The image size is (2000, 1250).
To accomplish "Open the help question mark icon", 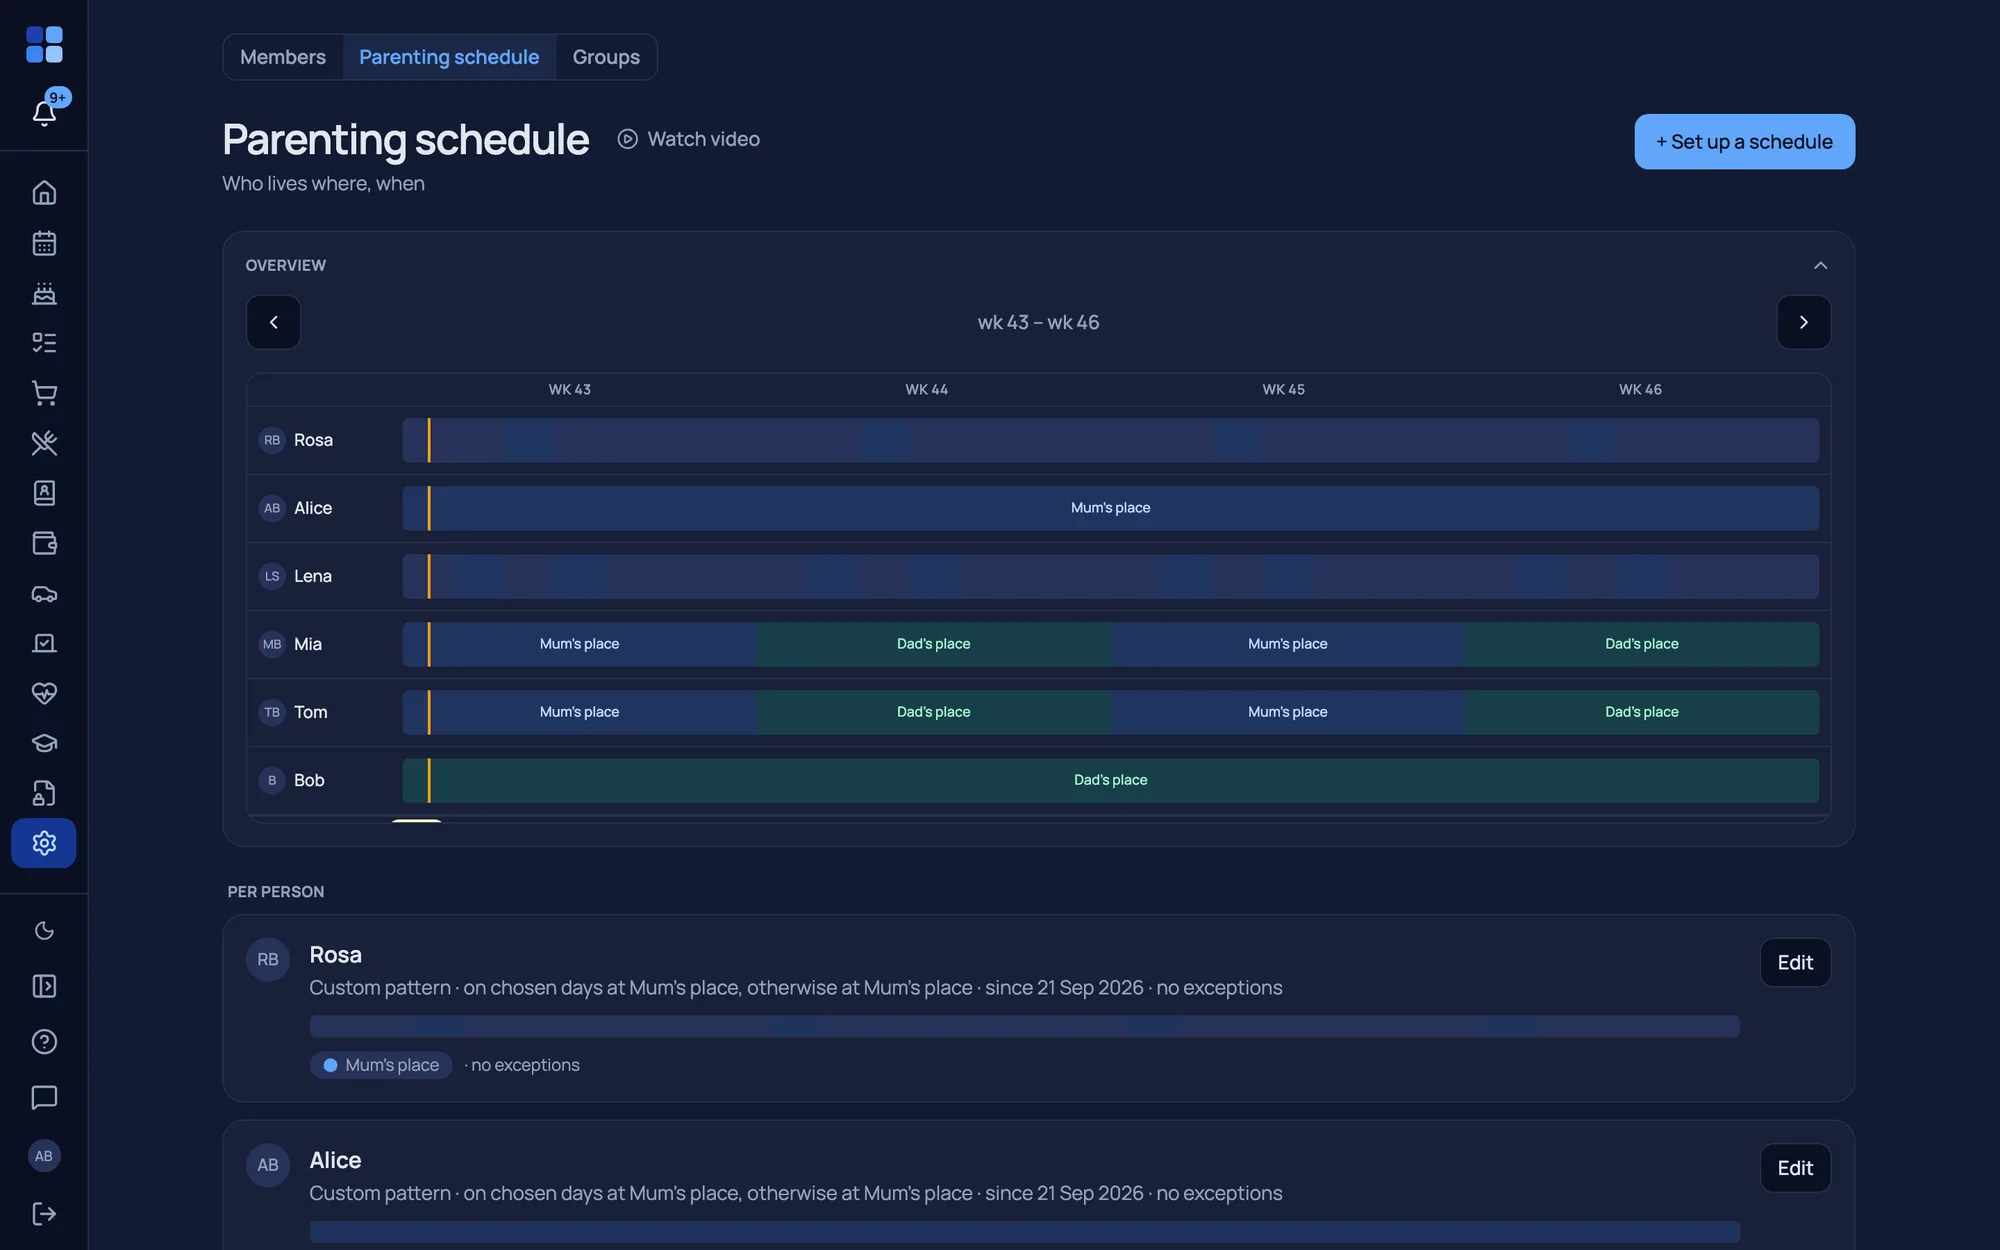I will point(44,1042).
